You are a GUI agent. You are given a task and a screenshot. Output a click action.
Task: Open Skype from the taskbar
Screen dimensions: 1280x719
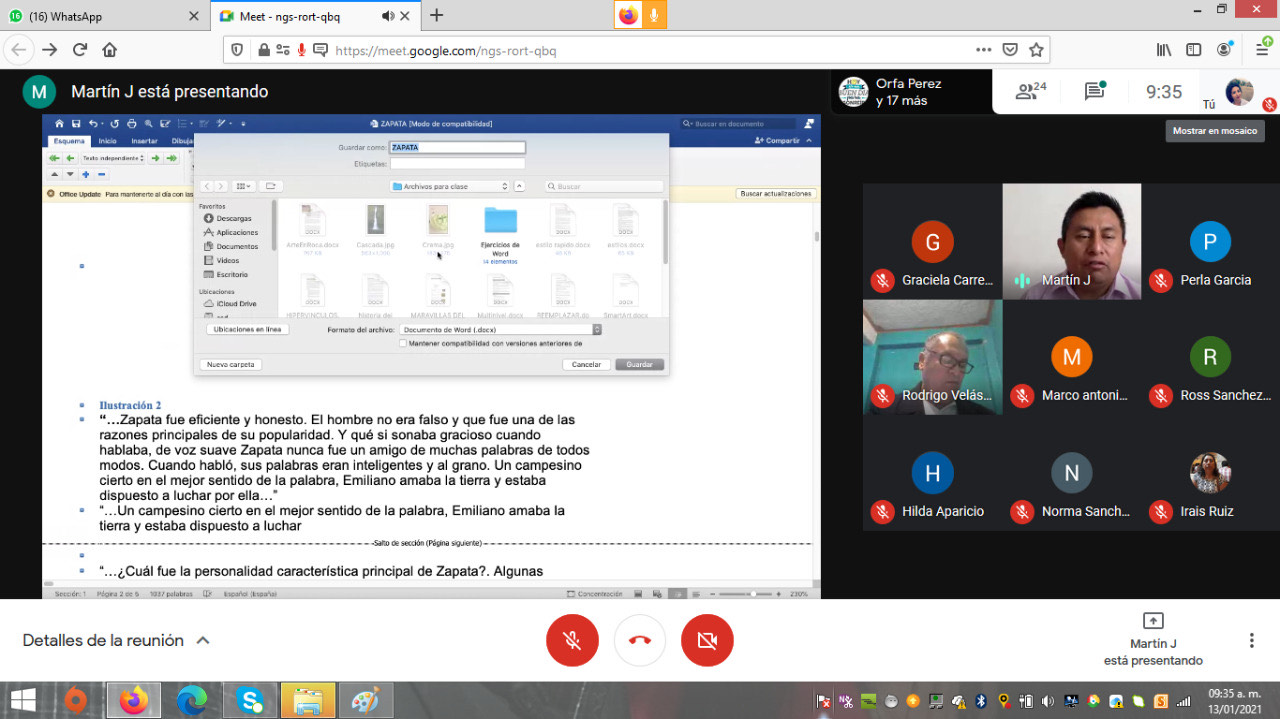(249, 701)
